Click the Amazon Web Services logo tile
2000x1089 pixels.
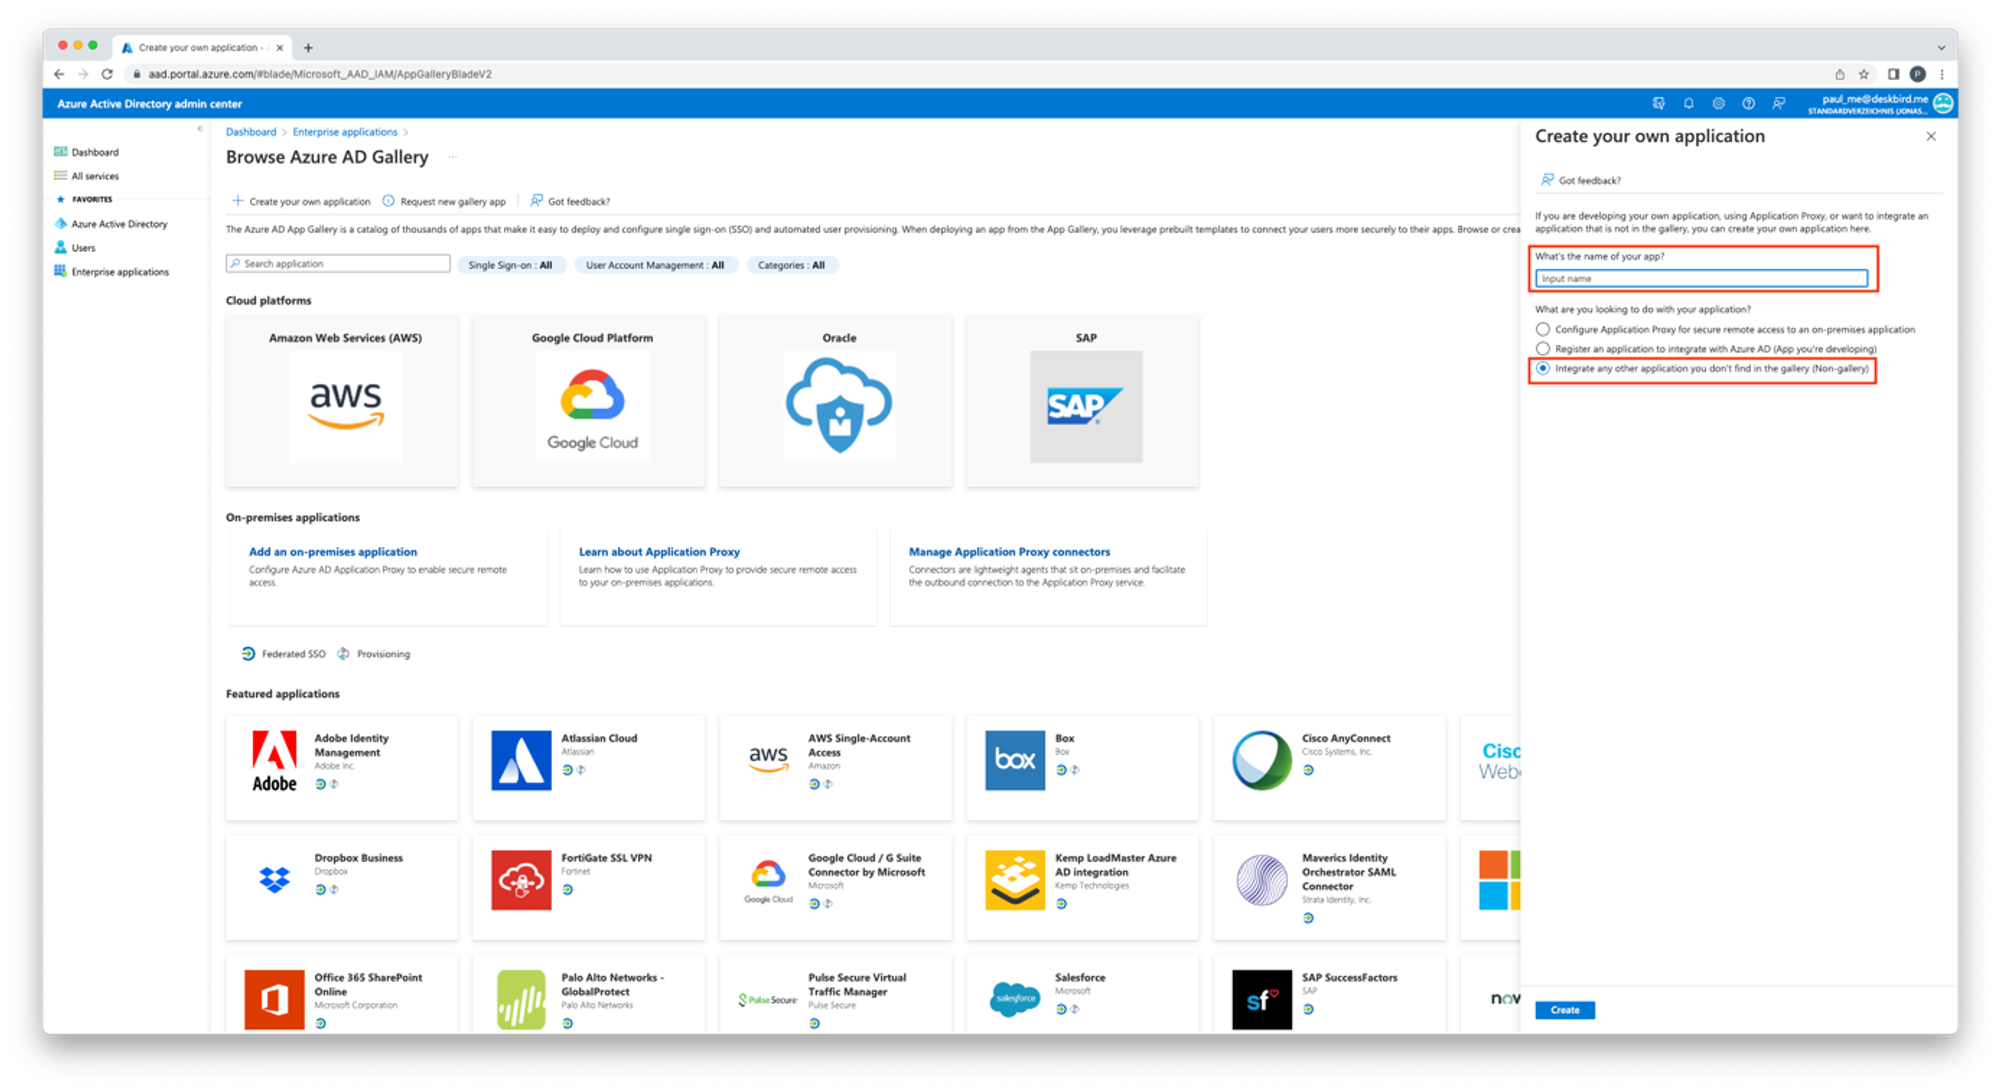[x=345, y=406]
